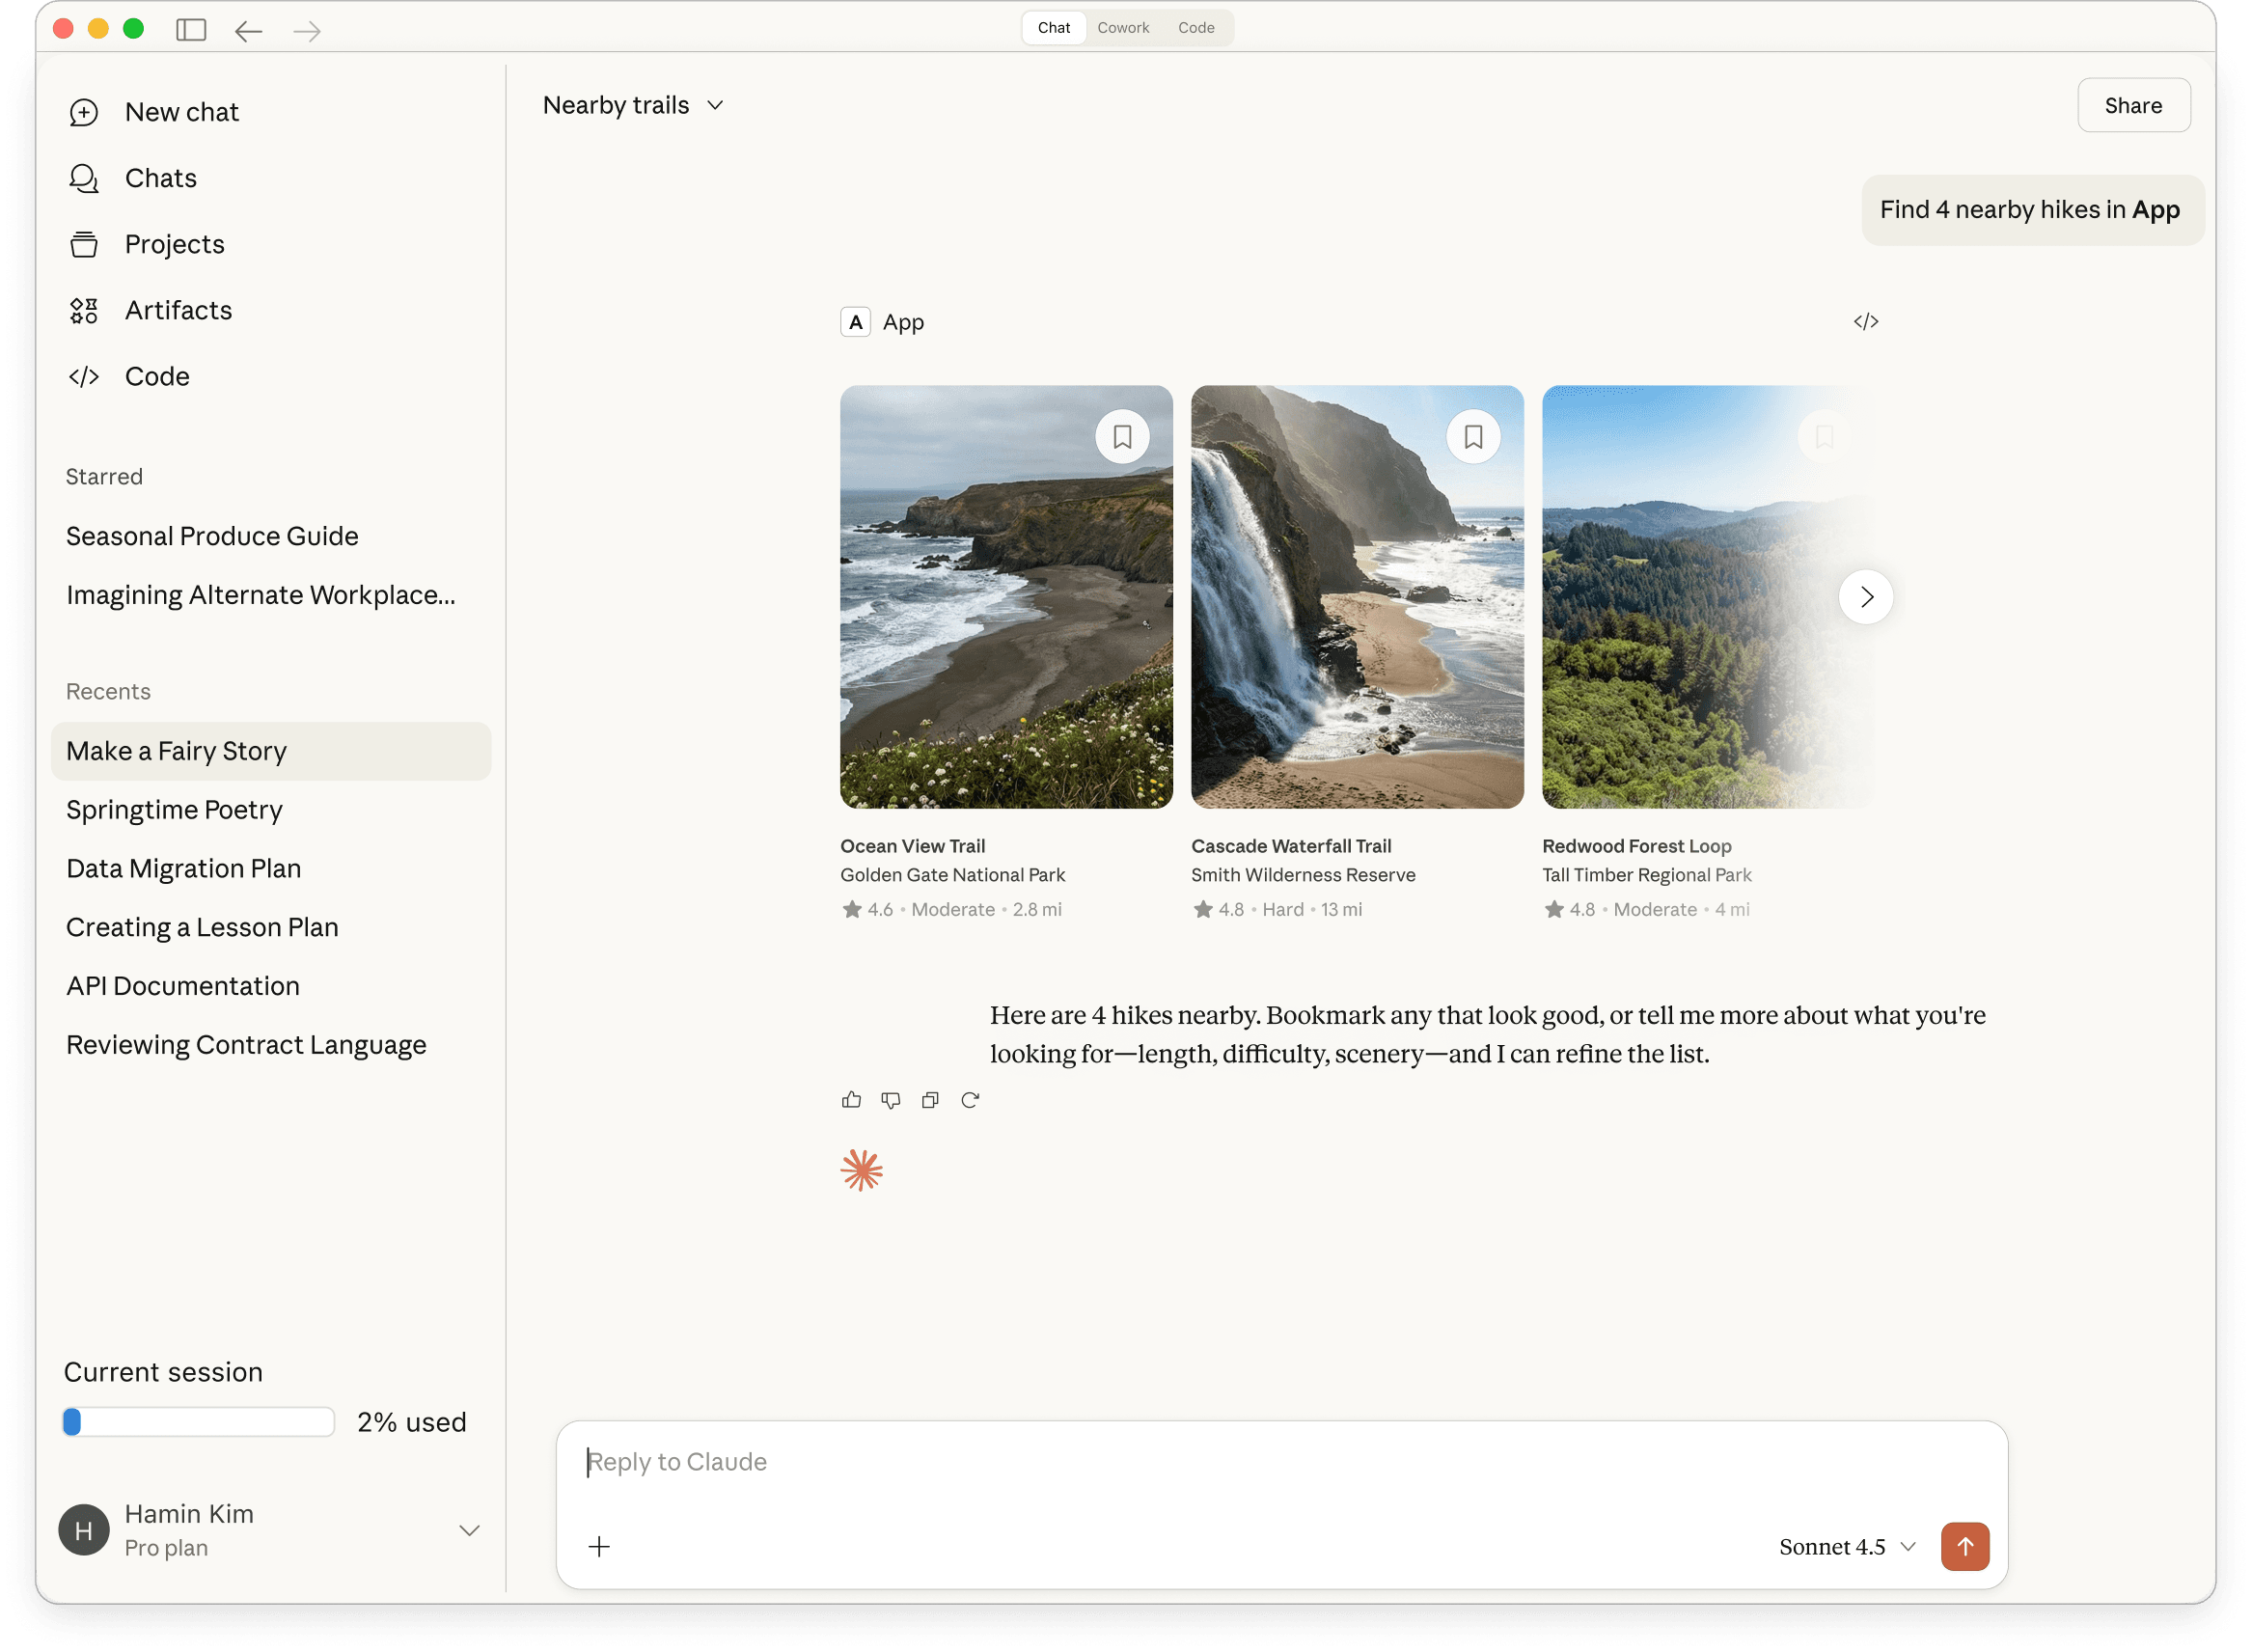Screen dimensions: 2252x1652
Task: Open the Springtime Poetry recent chat
Action: point(174,810)
